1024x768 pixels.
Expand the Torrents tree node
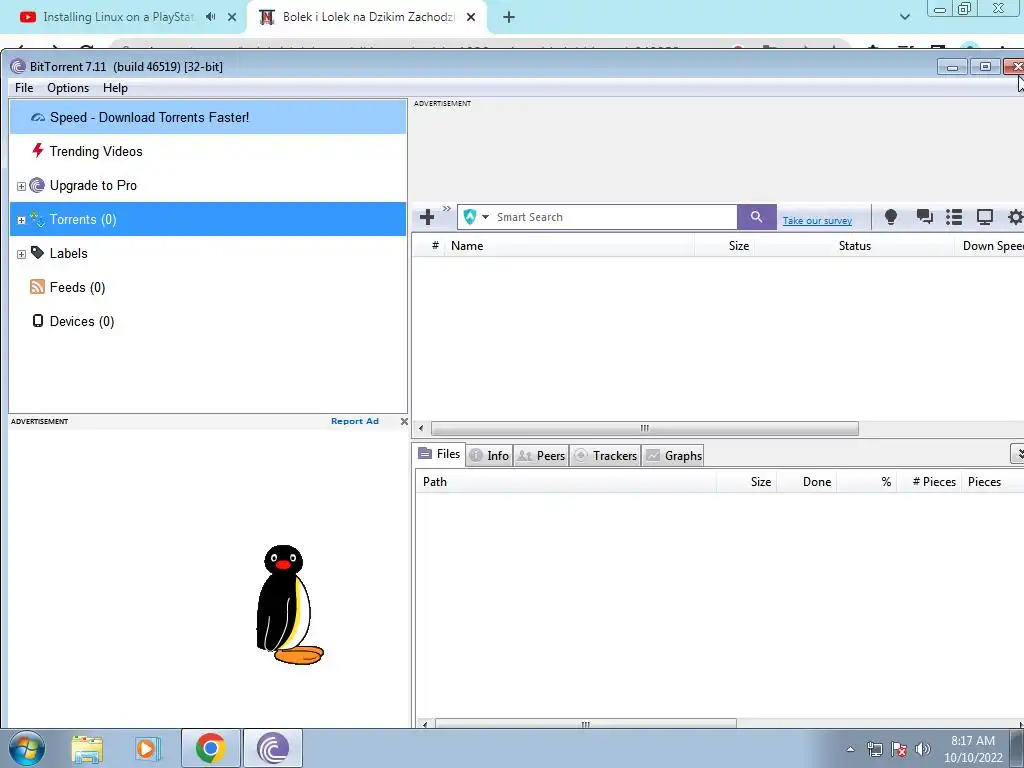point(22,220)
